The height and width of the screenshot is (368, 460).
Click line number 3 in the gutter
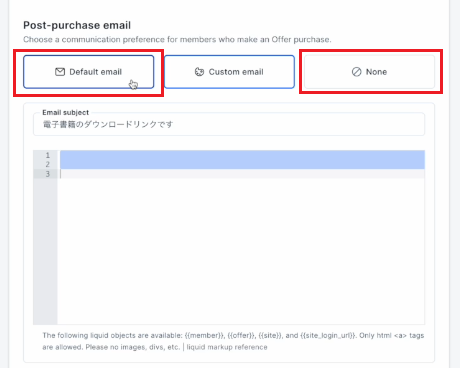pyautogui.click(x=48, y=174)
